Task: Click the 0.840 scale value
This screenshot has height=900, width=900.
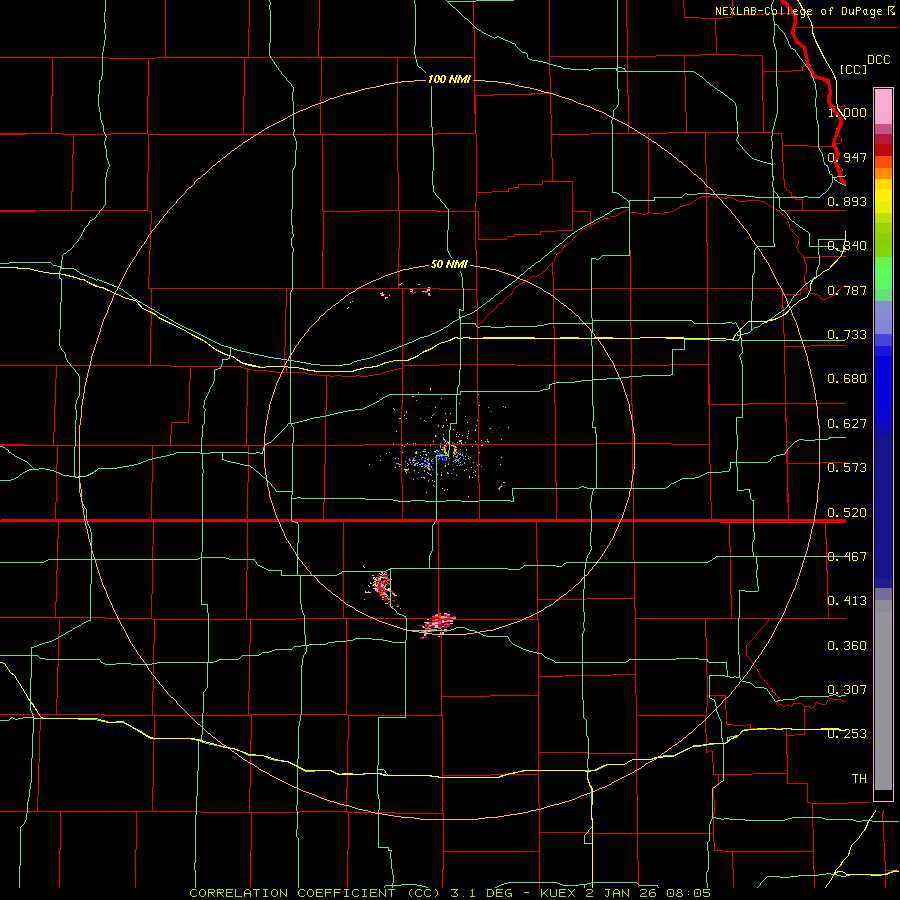Action: click(847, 246)
